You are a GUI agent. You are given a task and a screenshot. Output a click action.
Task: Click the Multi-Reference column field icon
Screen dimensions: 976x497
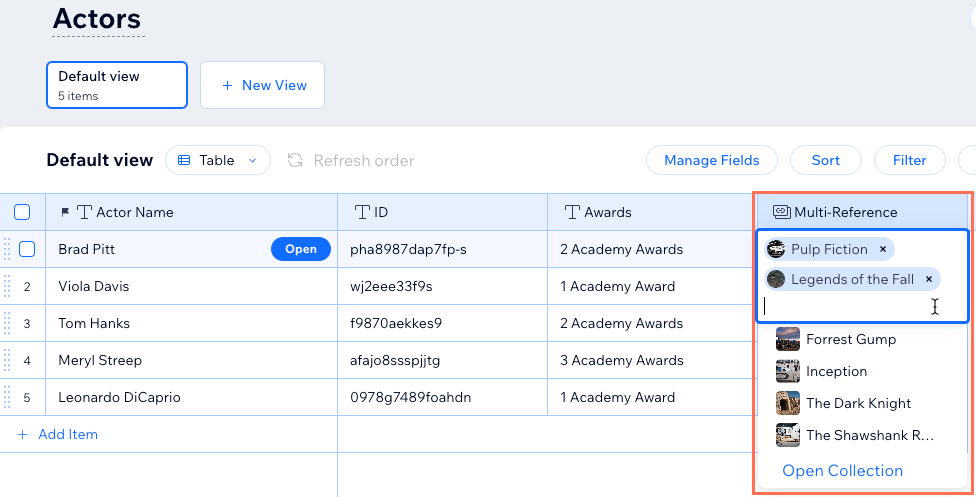pos(781,212)
